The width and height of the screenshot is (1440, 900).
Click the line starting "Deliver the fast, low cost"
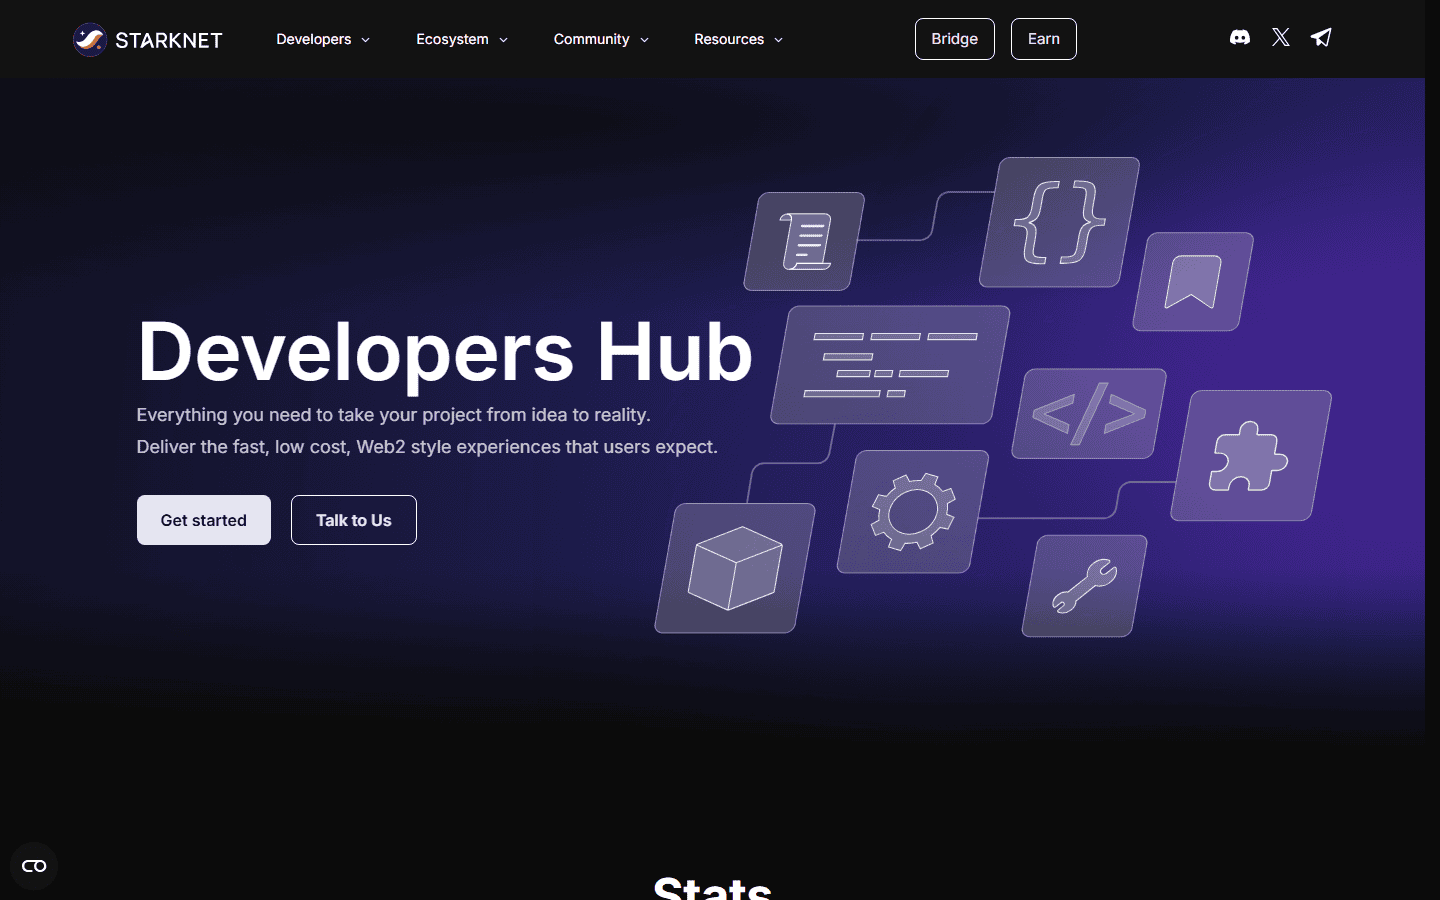(427, 447)
